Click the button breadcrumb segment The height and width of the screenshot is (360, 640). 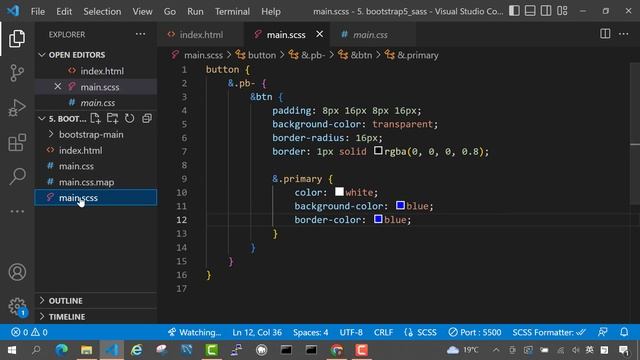[256, 55]
